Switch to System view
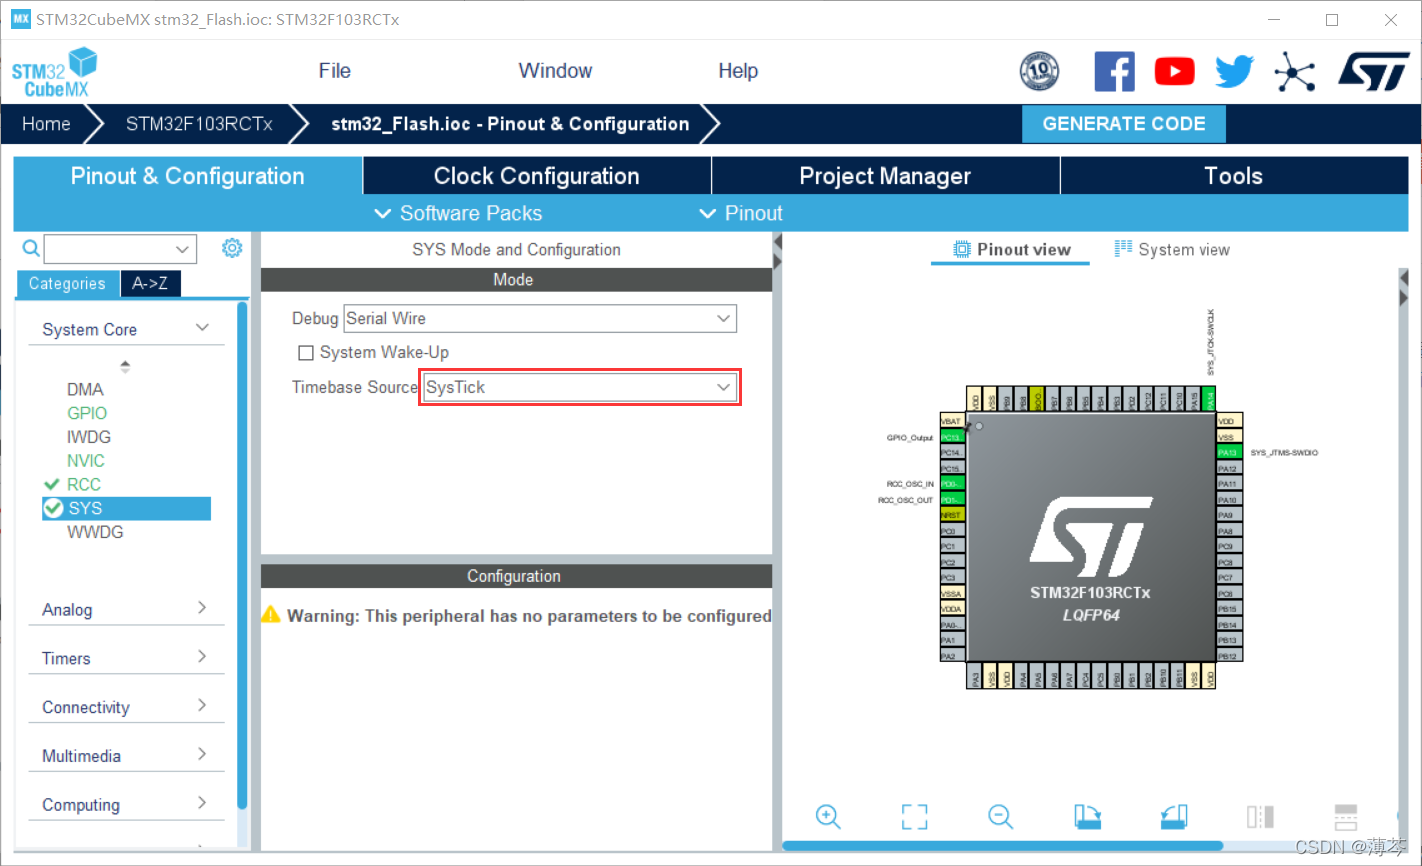1422x866 pixels. click(x=1172, y=249)
